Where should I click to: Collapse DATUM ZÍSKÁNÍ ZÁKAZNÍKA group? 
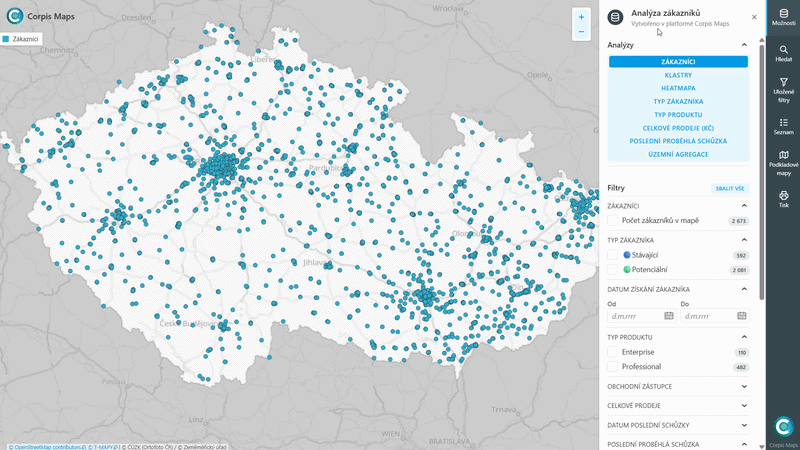coord(744,289)
